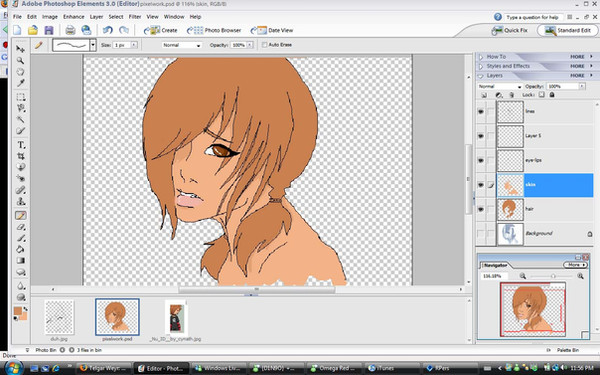Select the Rectangular Marquee tool

coord(21,97)
